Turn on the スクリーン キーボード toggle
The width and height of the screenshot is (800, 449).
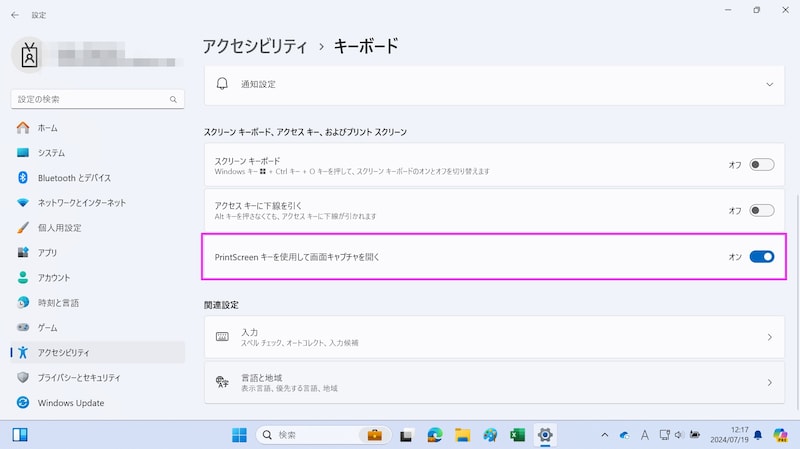762,165
